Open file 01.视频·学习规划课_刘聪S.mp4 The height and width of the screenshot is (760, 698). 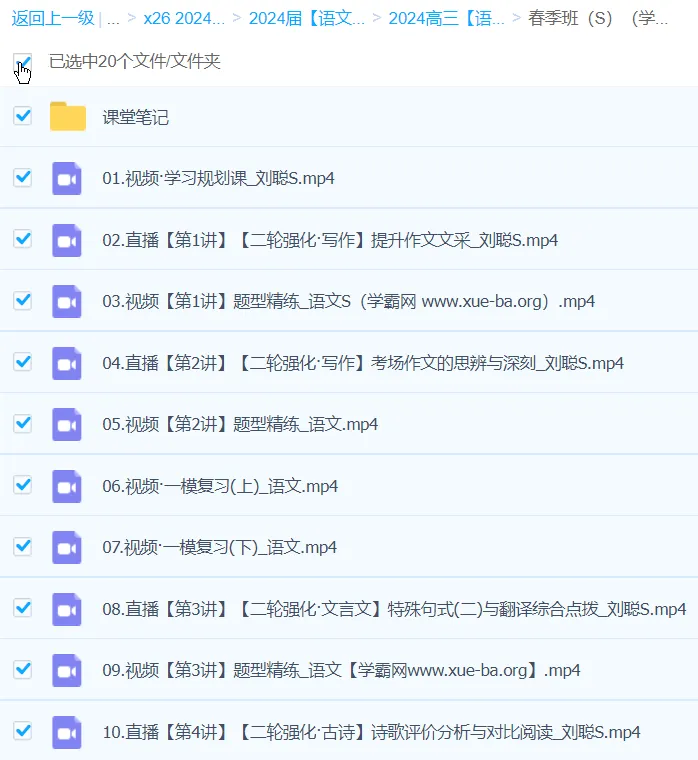point(218,178)
